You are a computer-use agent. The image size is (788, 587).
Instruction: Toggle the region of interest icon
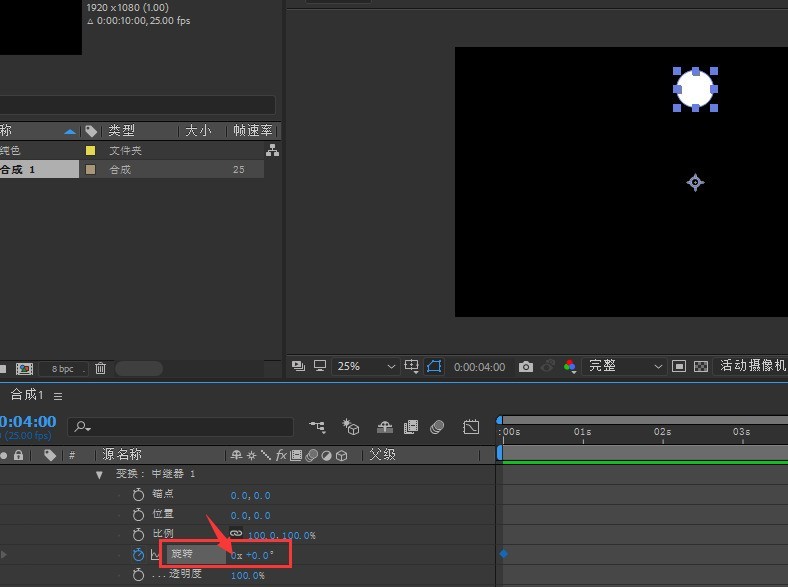tap(678, 366)
